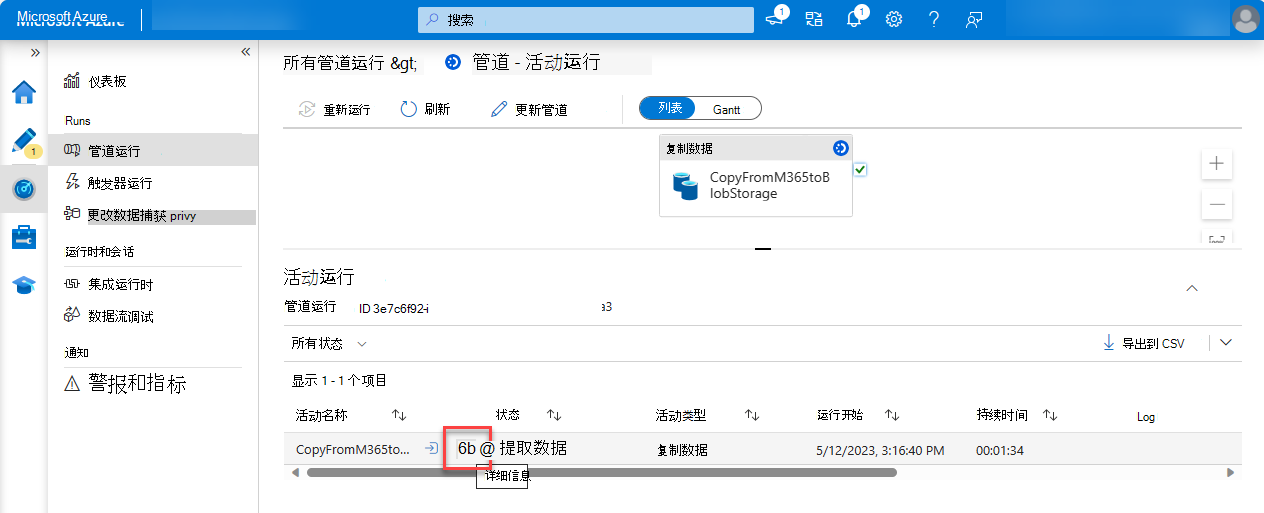
Task: Click the Rerun (重新运行) button
Action: pos(335,110)
